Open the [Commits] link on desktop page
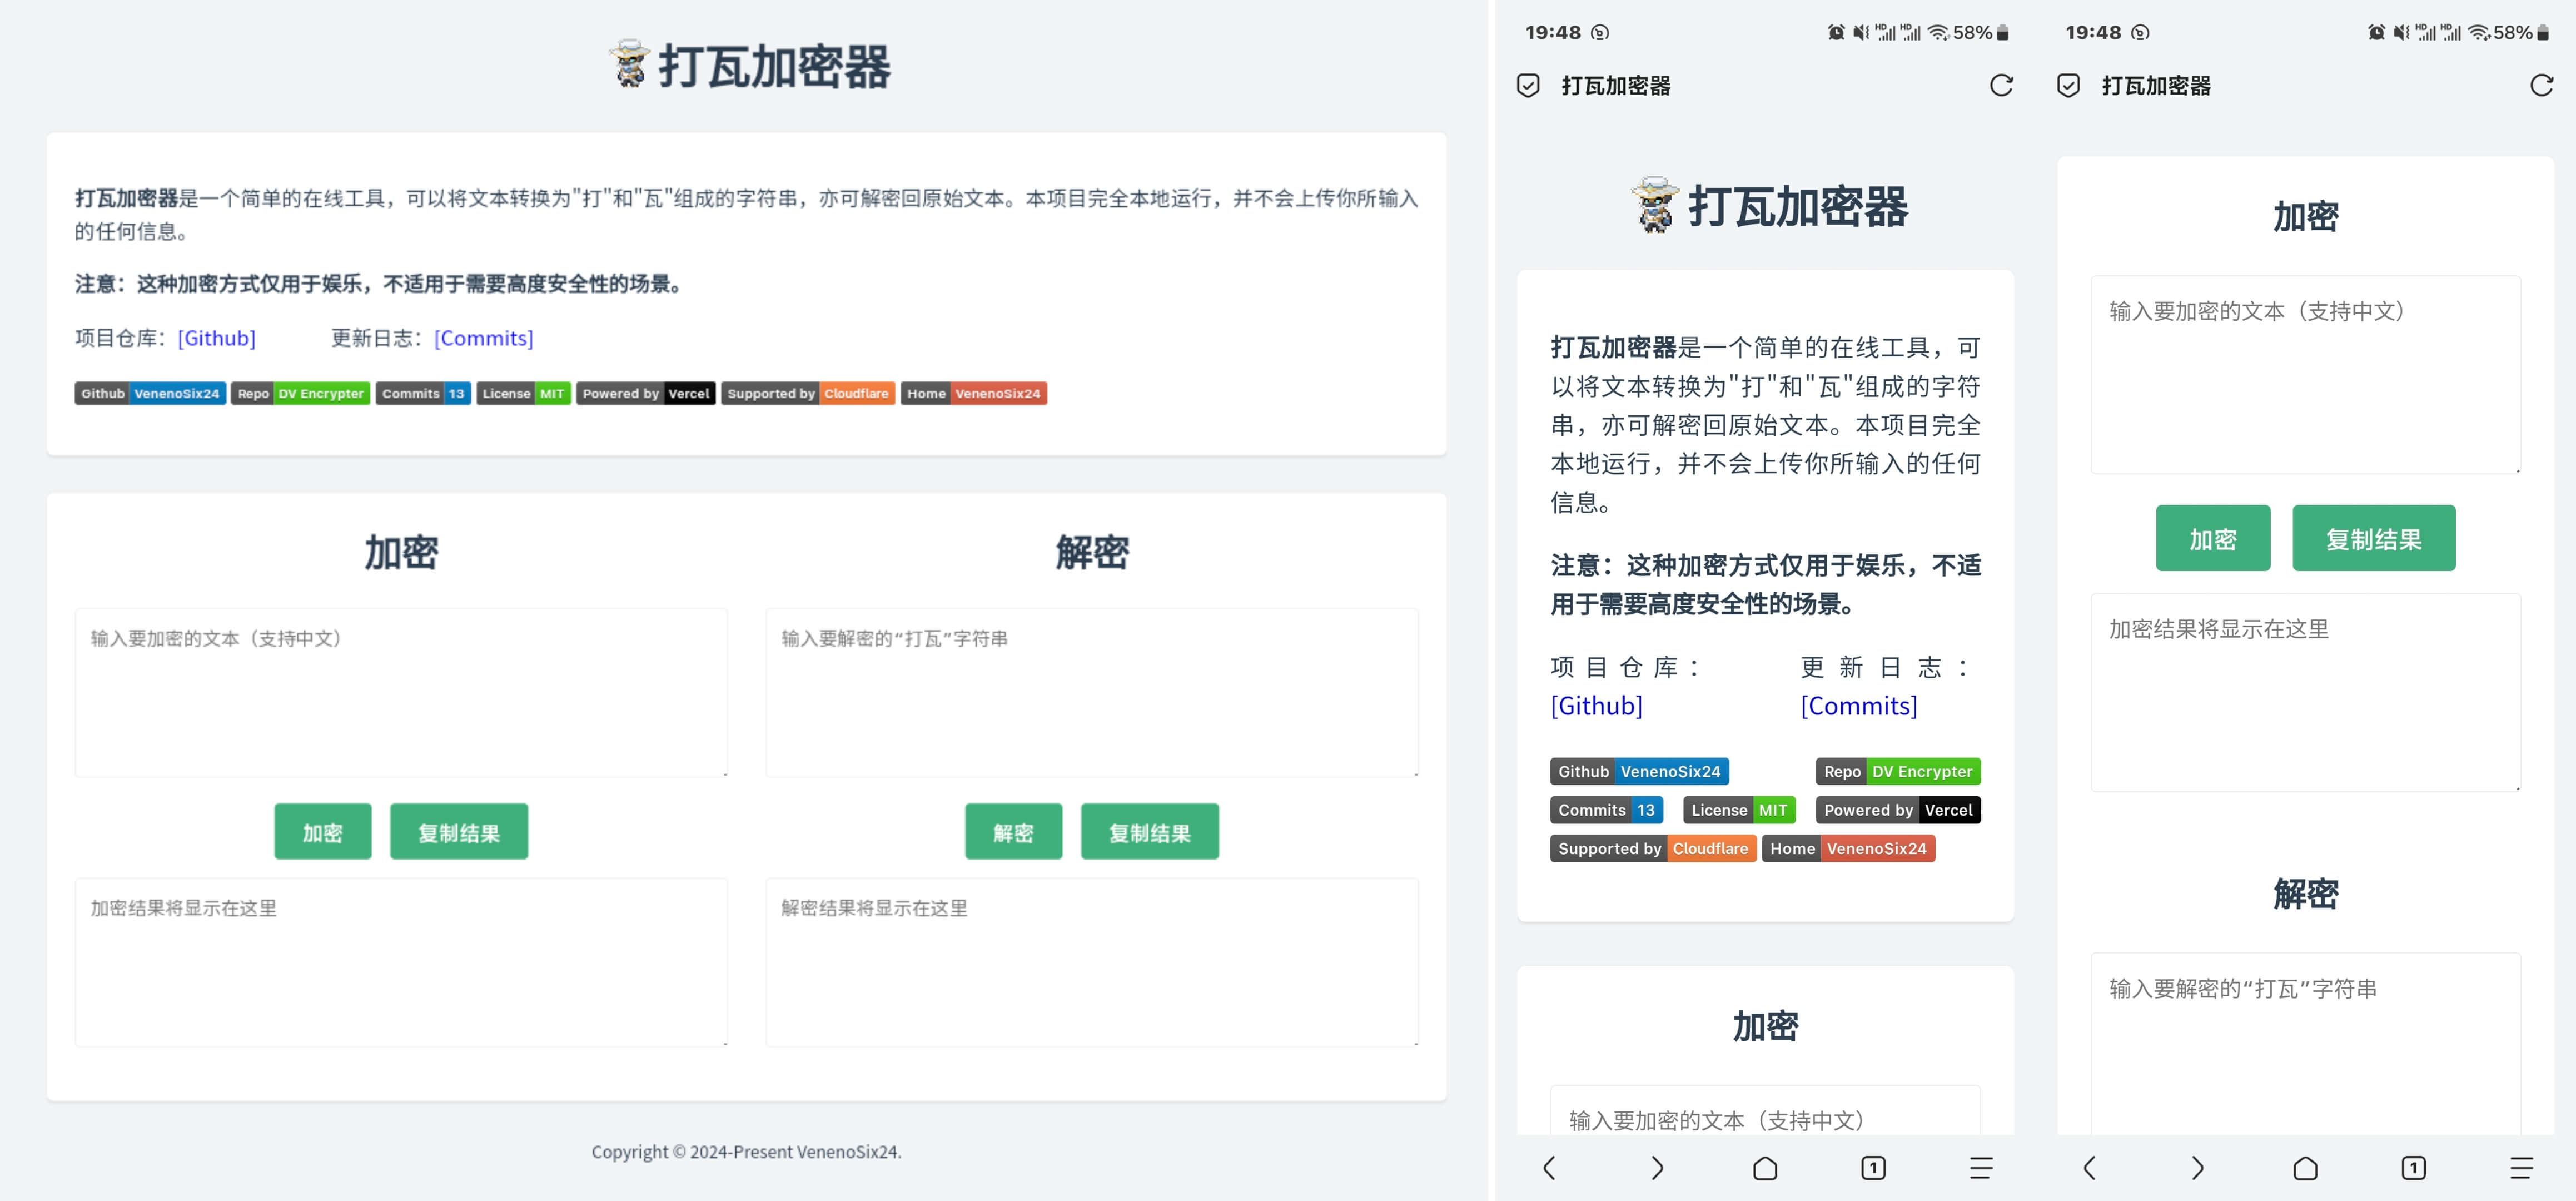Viewport: 2576px width, 1201px height. (483, 338)
